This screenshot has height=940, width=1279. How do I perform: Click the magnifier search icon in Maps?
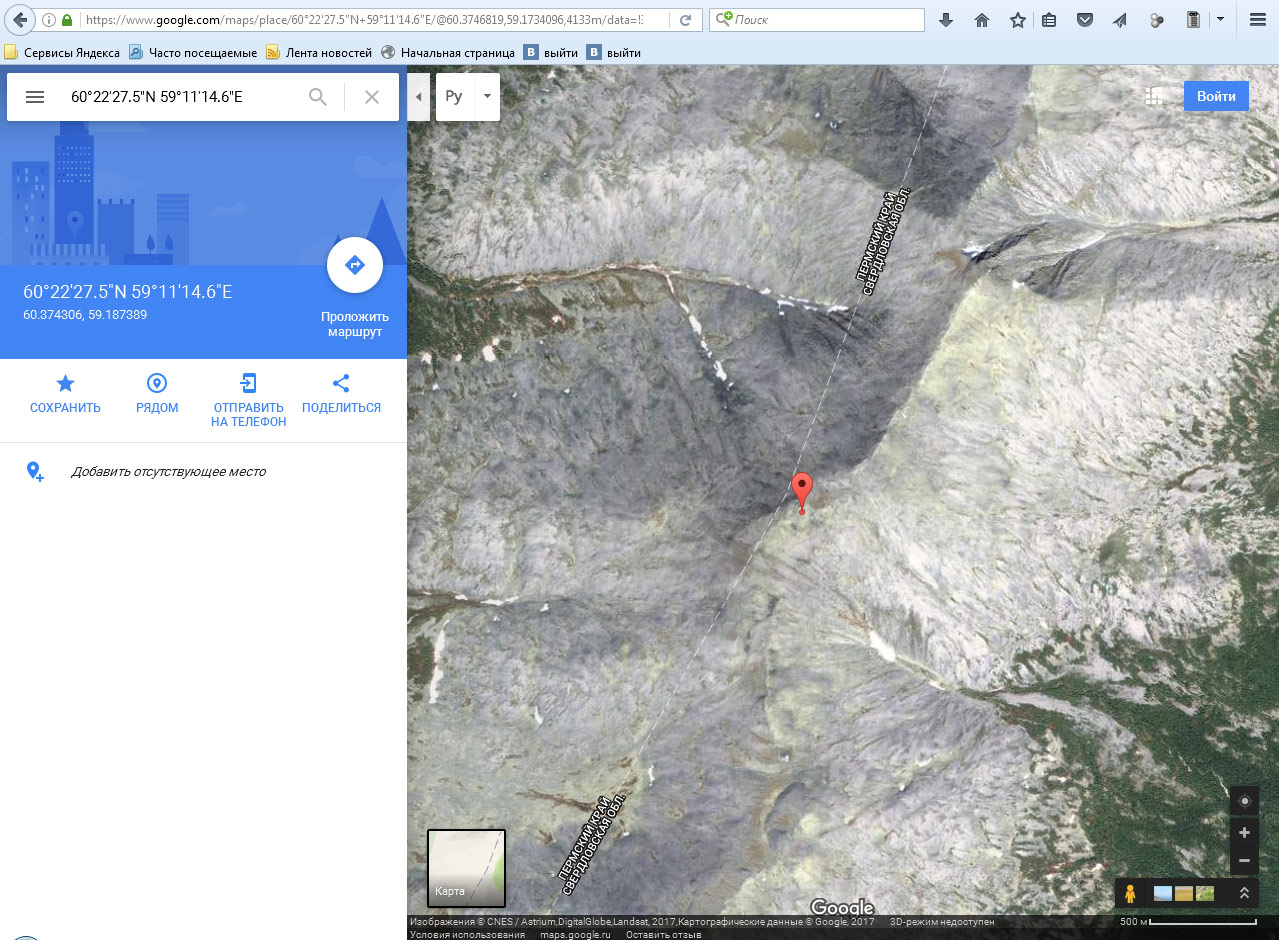point(318,97)
